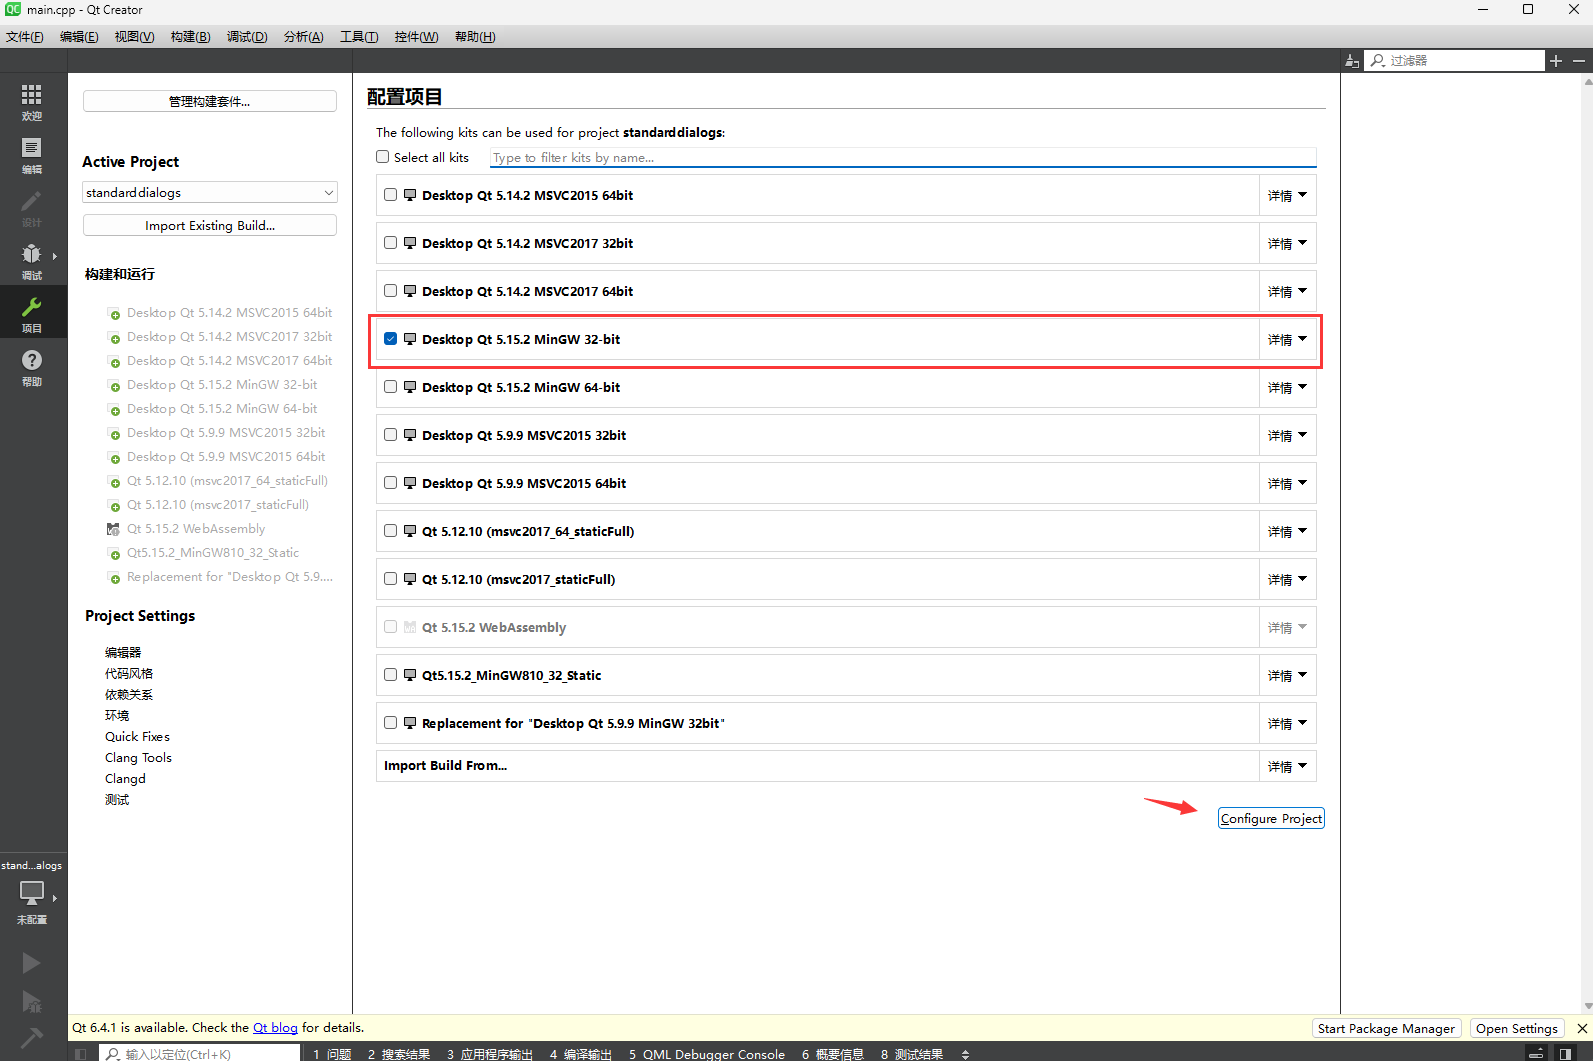Image resolution: width=1593 pixels, height=1061 pixels.
Task: Follow the Qt blog link
Action: click(275, 1028)
